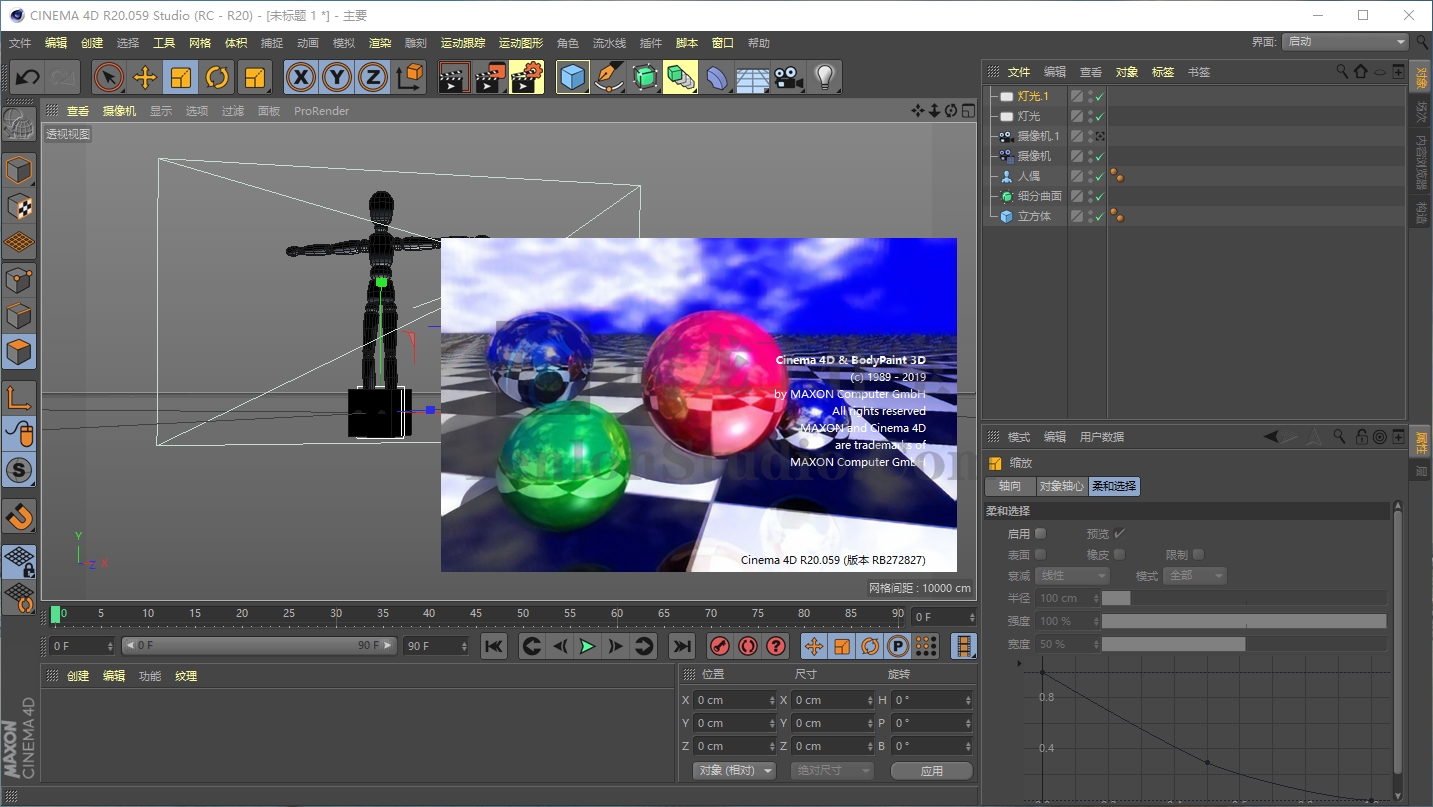Activate the Scale tool in top toolbar

(x=181, y=77)
